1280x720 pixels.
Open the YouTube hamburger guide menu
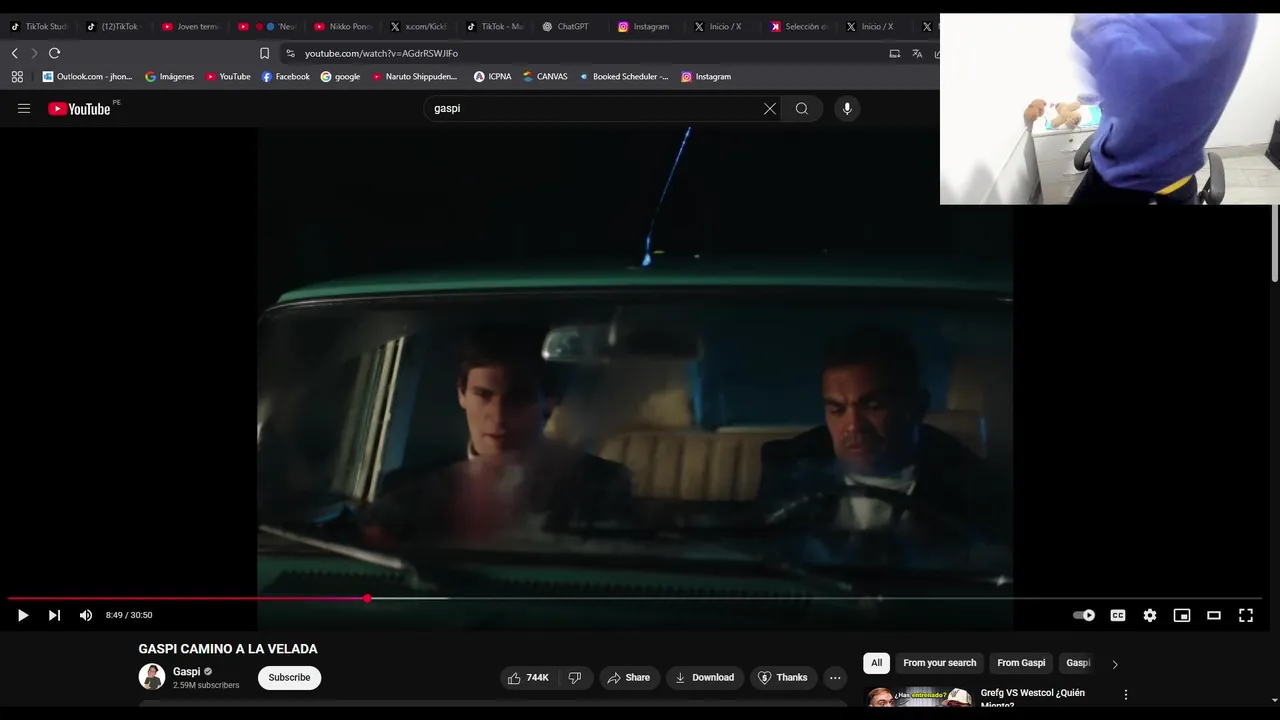[24, 109]
